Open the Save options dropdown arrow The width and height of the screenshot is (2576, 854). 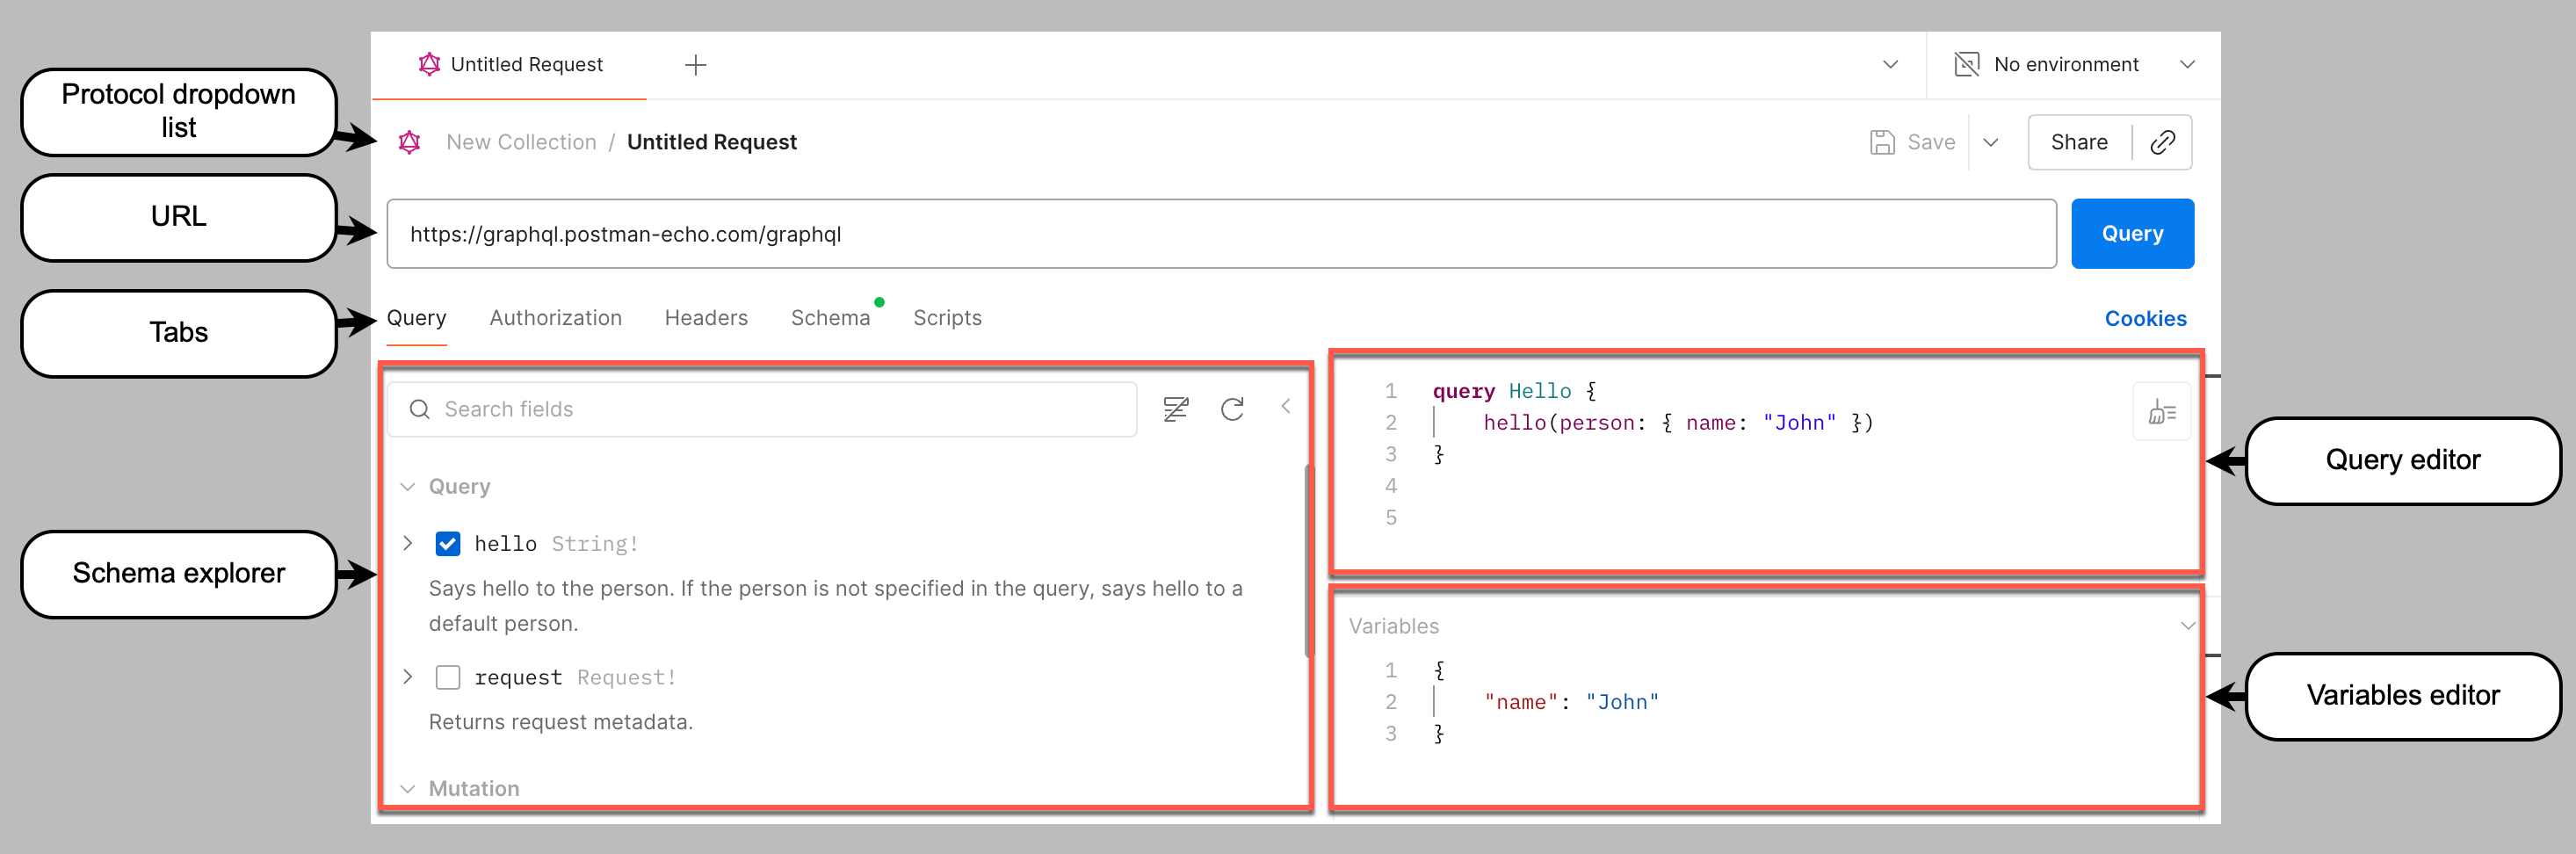(x=1991, y=142)
